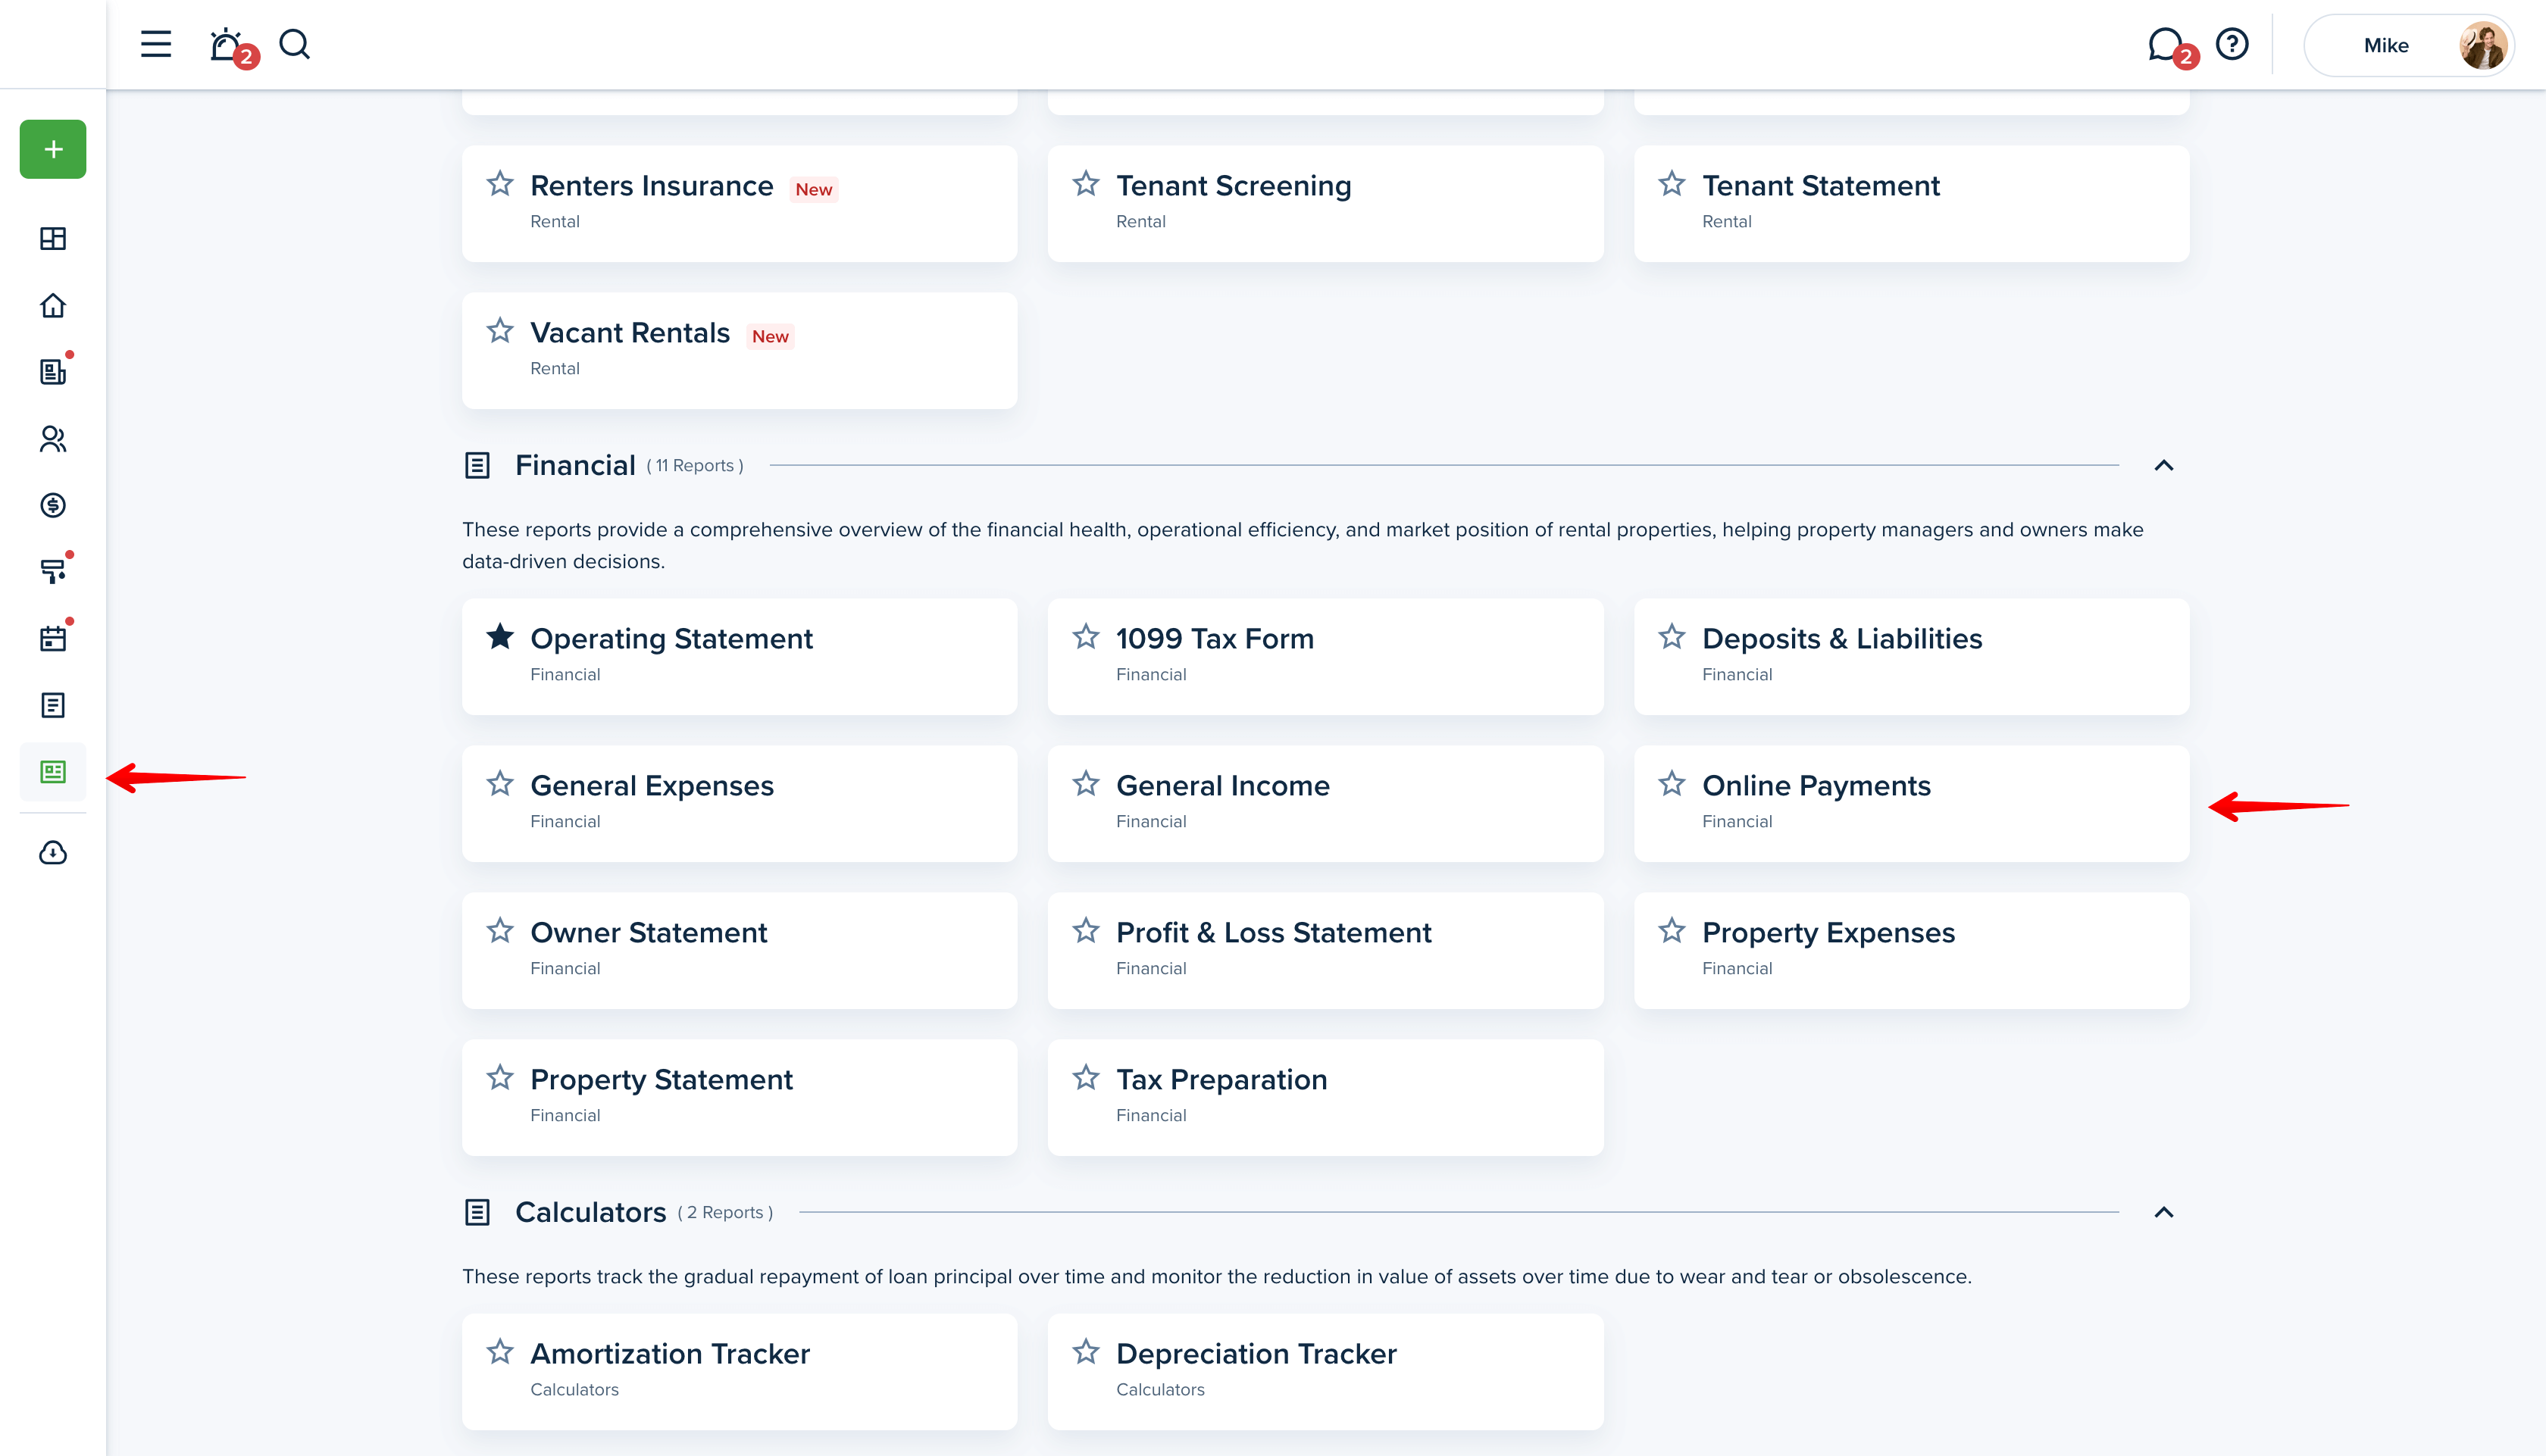Click the Financial section heading

575,465
